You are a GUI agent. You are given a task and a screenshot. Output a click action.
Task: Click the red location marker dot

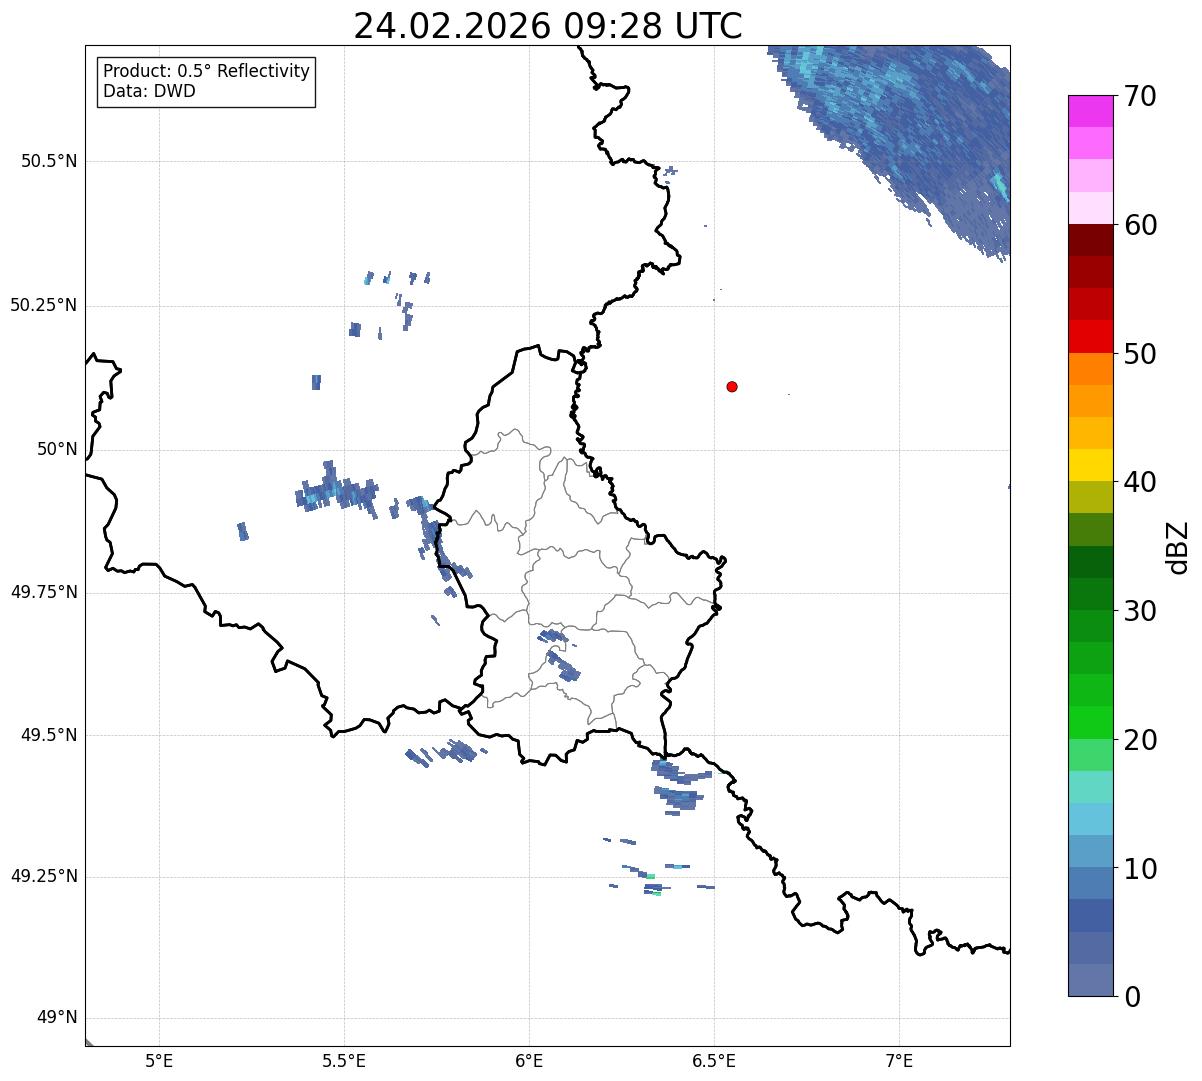(732, 386)
